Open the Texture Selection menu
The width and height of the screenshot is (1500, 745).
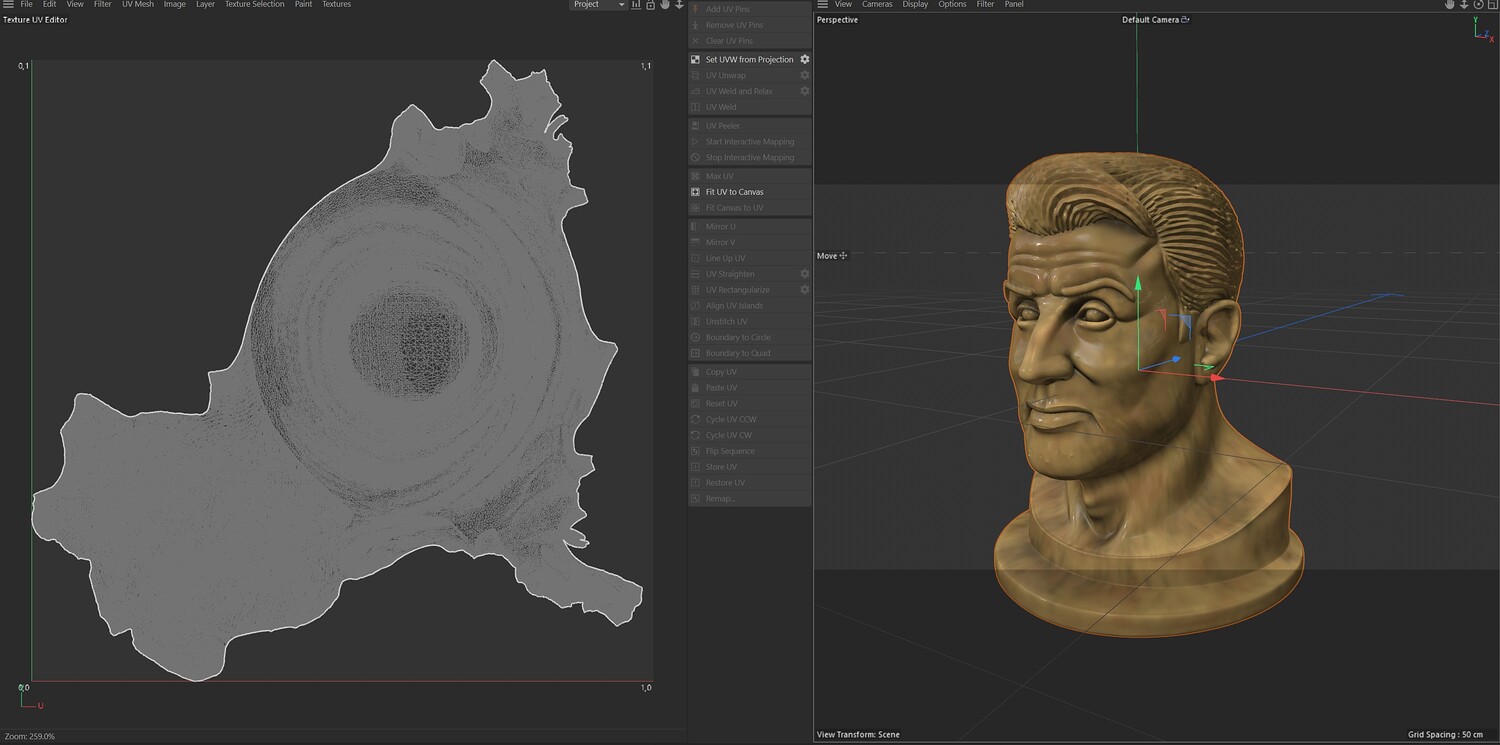pos(254,5)
